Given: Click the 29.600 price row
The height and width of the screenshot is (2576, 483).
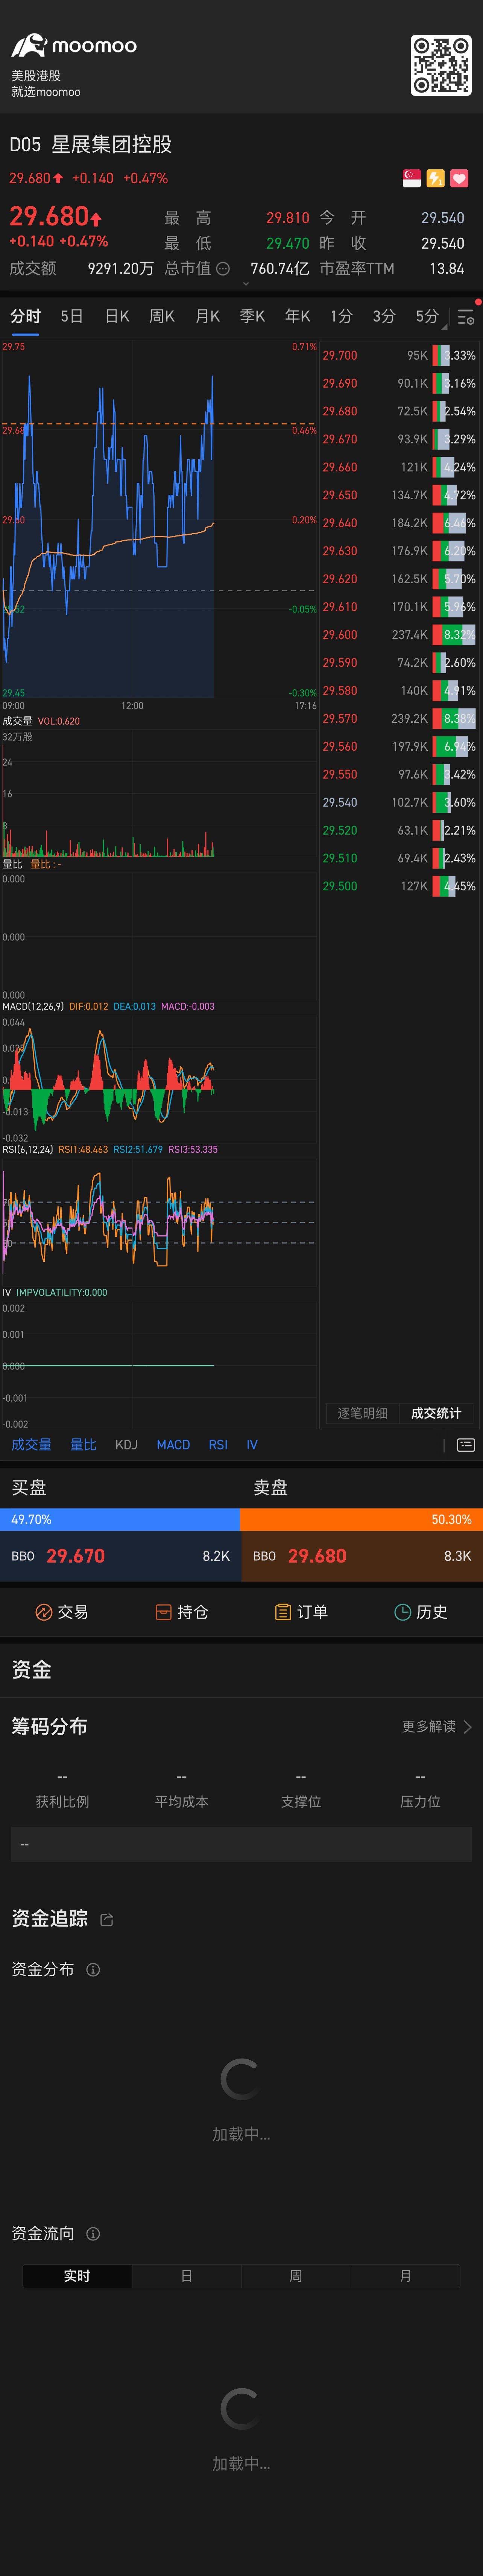Looking at the screenshot, I should (399, 635).
